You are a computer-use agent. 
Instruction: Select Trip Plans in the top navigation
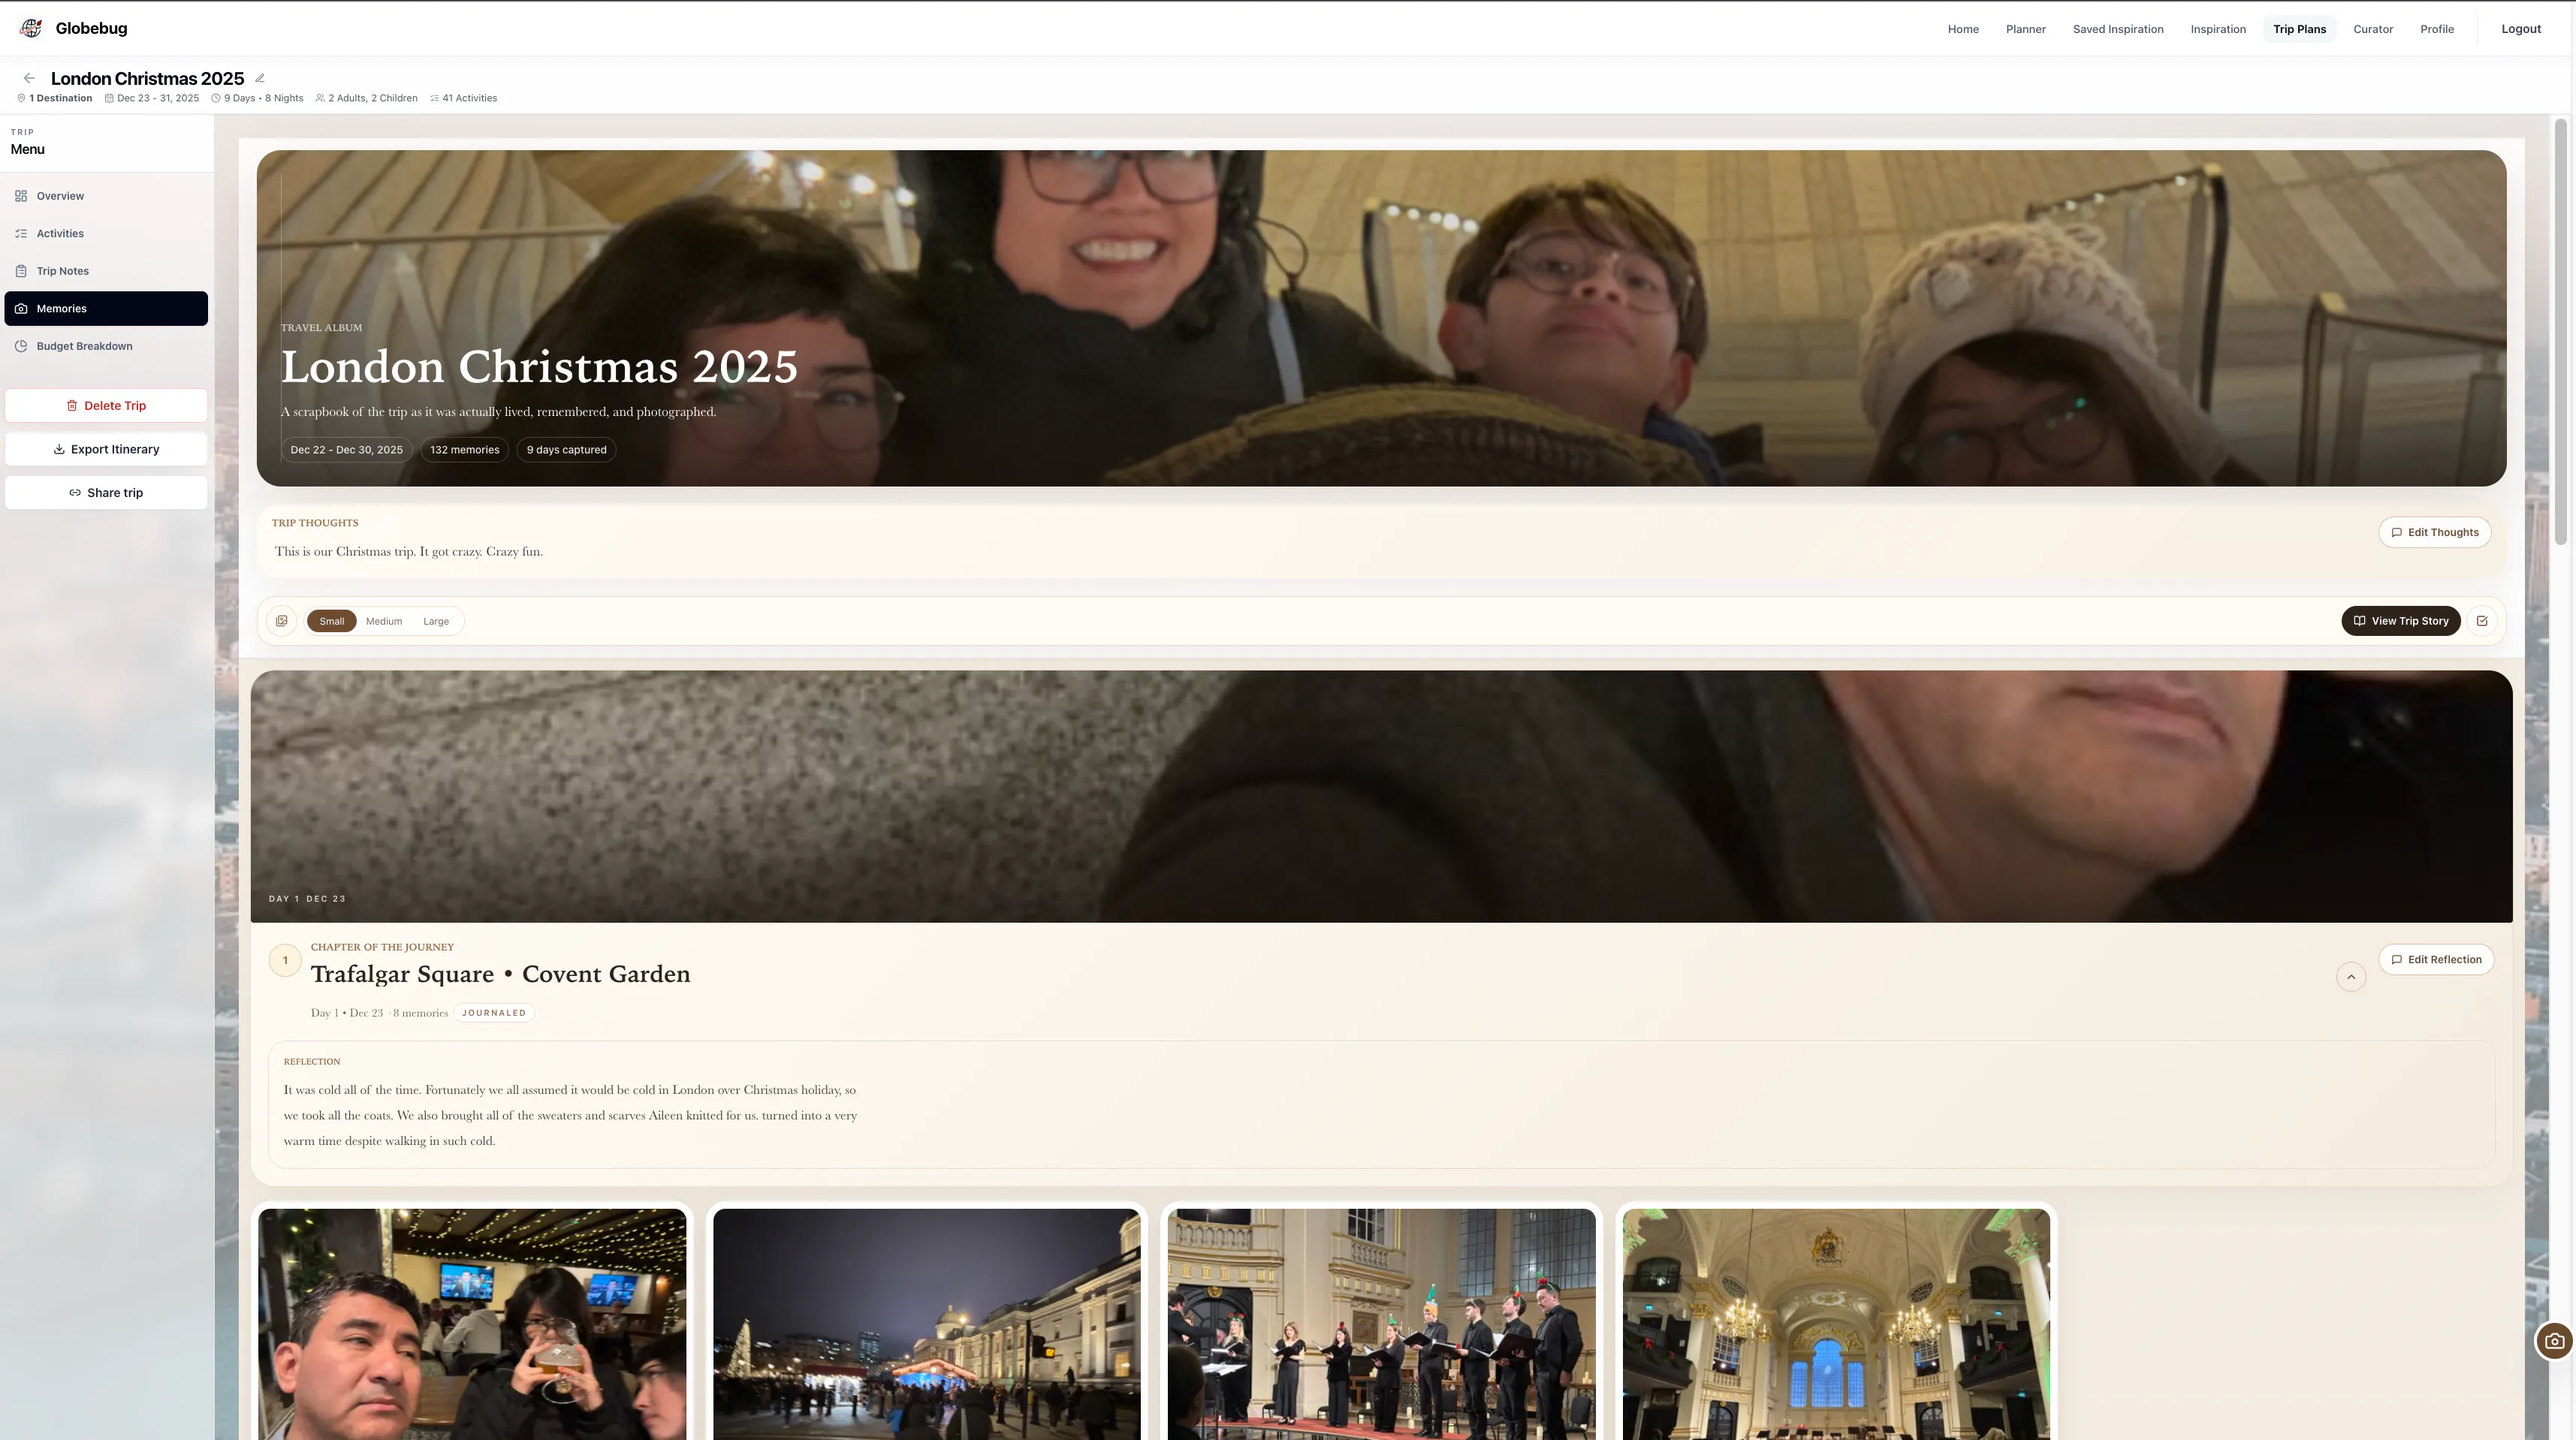[2299, 29]
